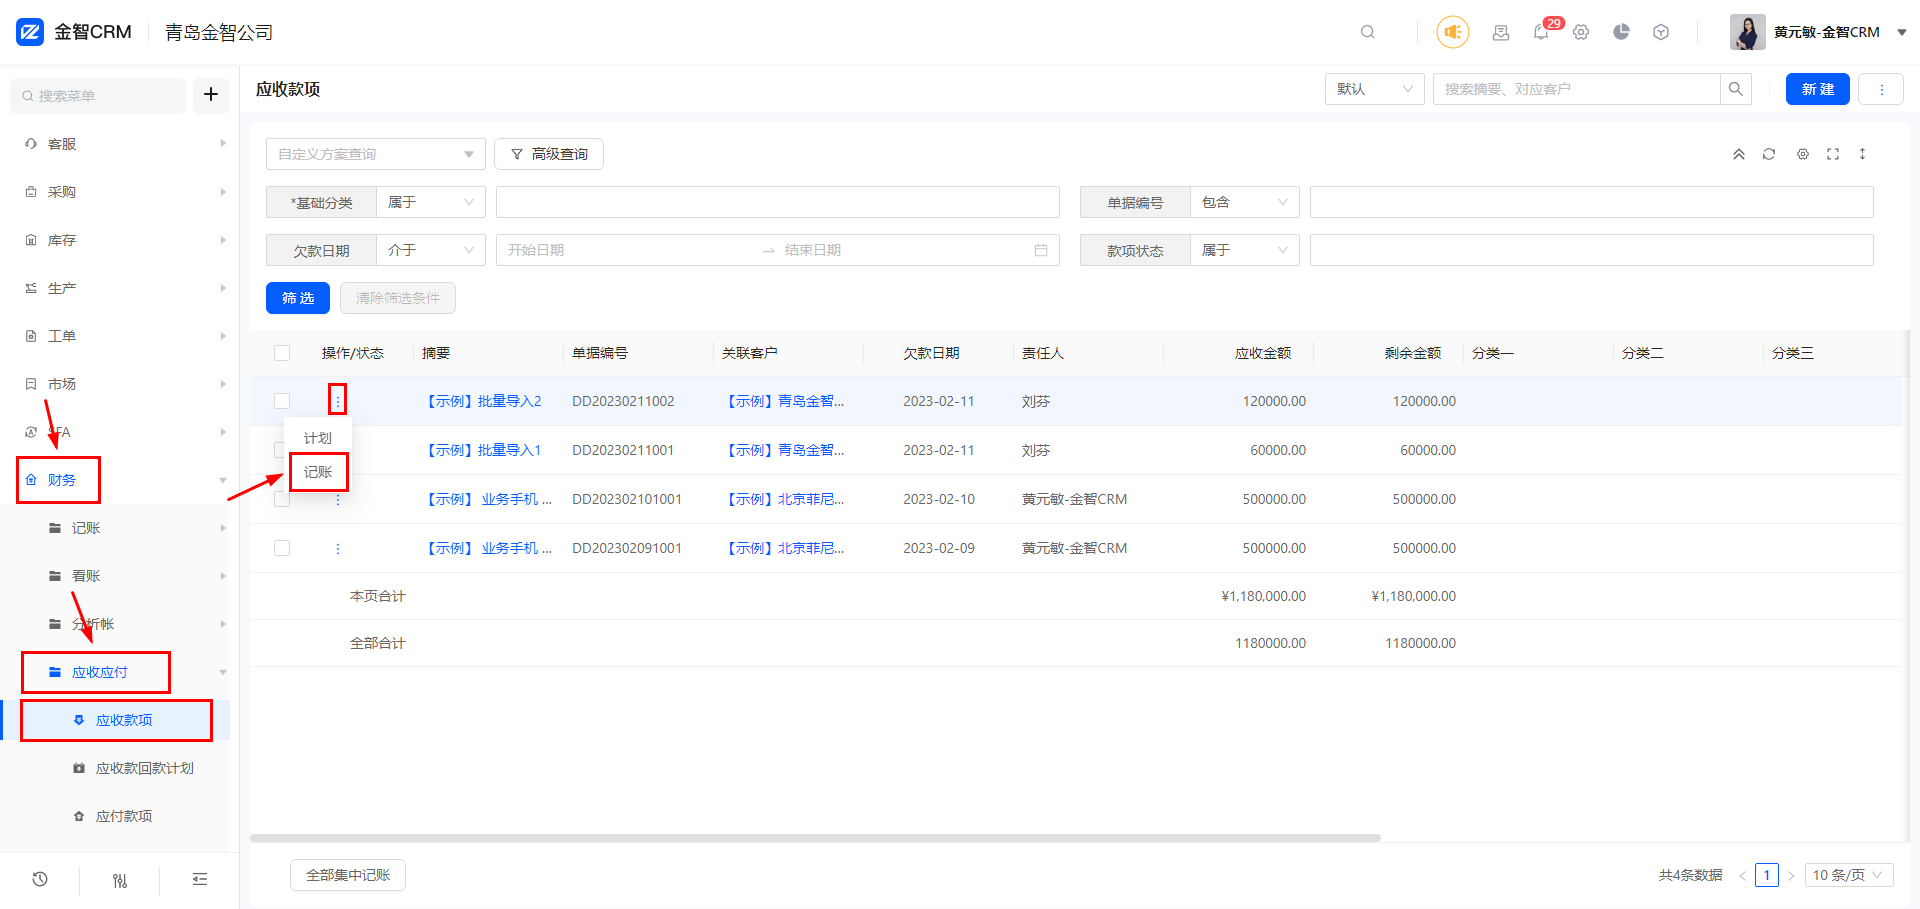Viewport: 1920px width, 909px height.
Task: Click the user avatar photo
Action: tap(1748, 32)
